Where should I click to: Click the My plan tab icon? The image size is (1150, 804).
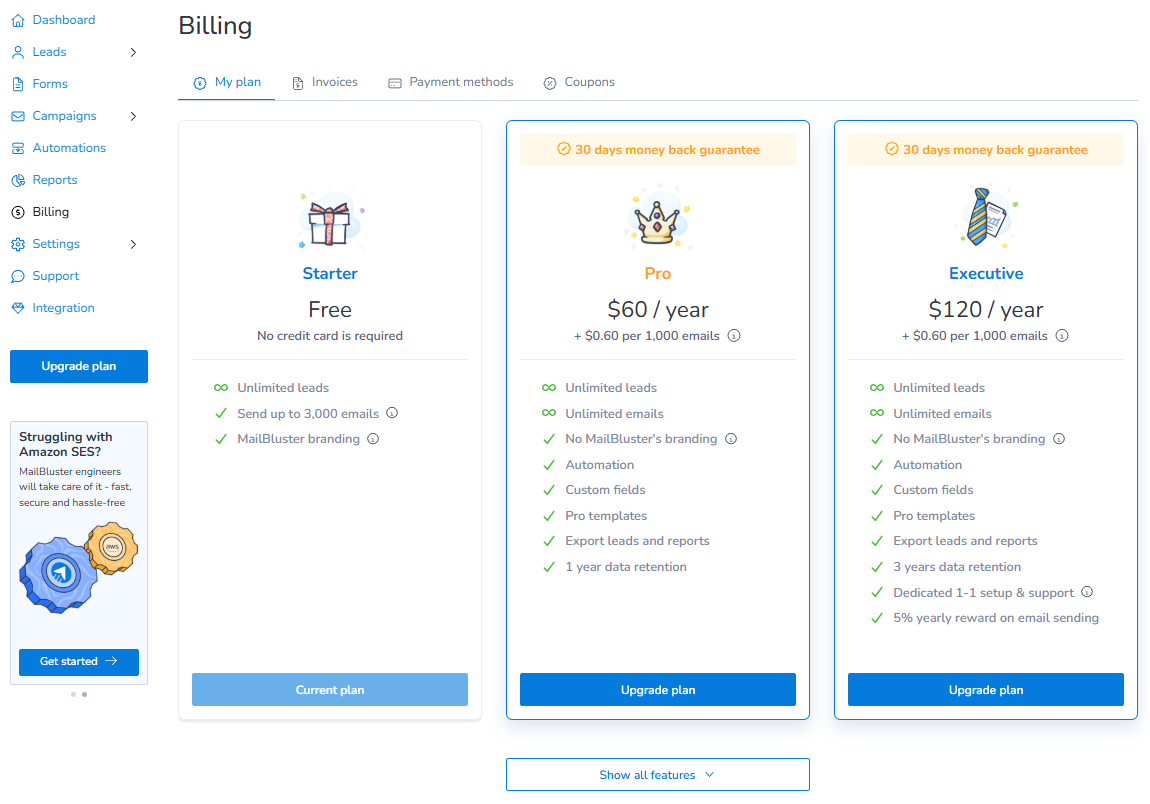click(x=199, y=83)
